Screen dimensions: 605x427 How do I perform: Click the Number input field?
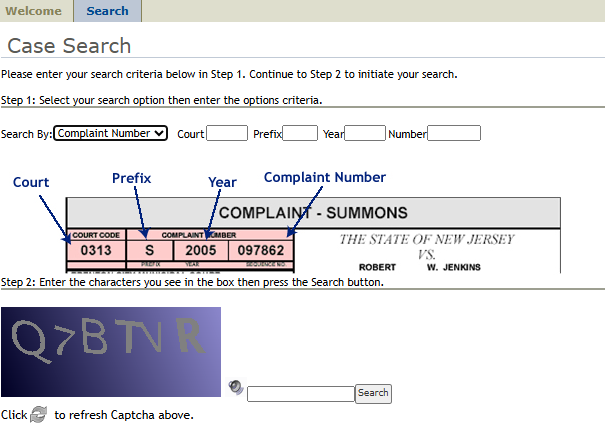click(x=454, y=133)
